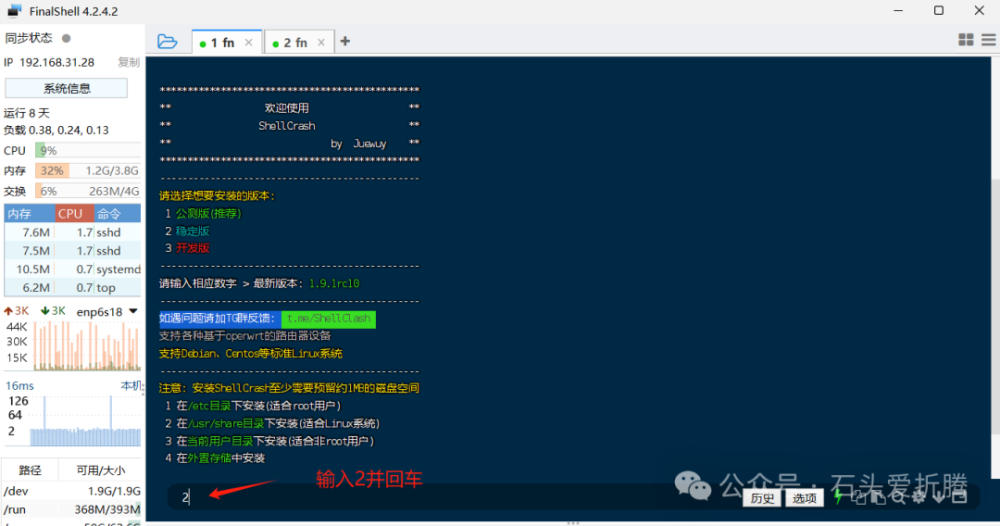Click the fullscreen window icon in command bar

pos(960,498)
